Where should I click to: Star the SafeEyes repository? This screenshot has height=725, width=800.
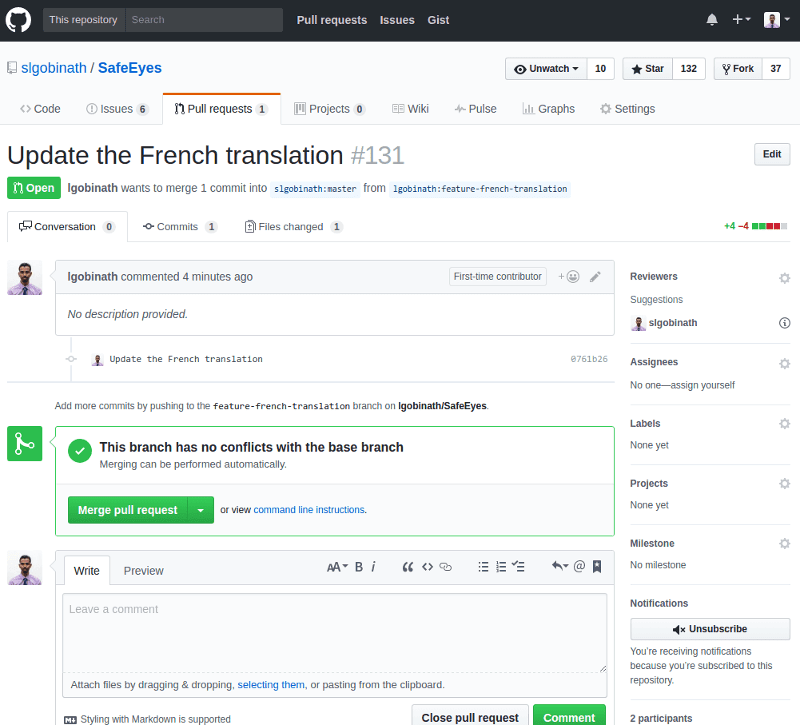[646, 68]
